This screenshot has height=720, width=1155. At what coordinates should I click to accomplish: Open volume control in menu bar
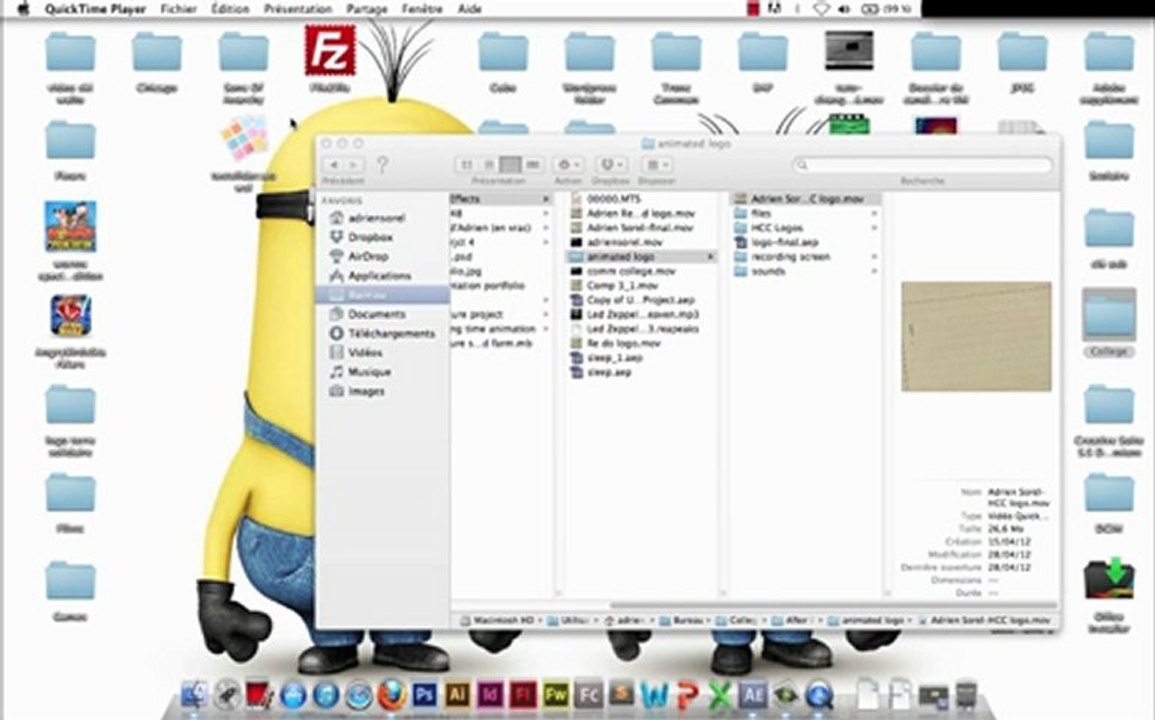pyautogui.click(x=843, y=9)
